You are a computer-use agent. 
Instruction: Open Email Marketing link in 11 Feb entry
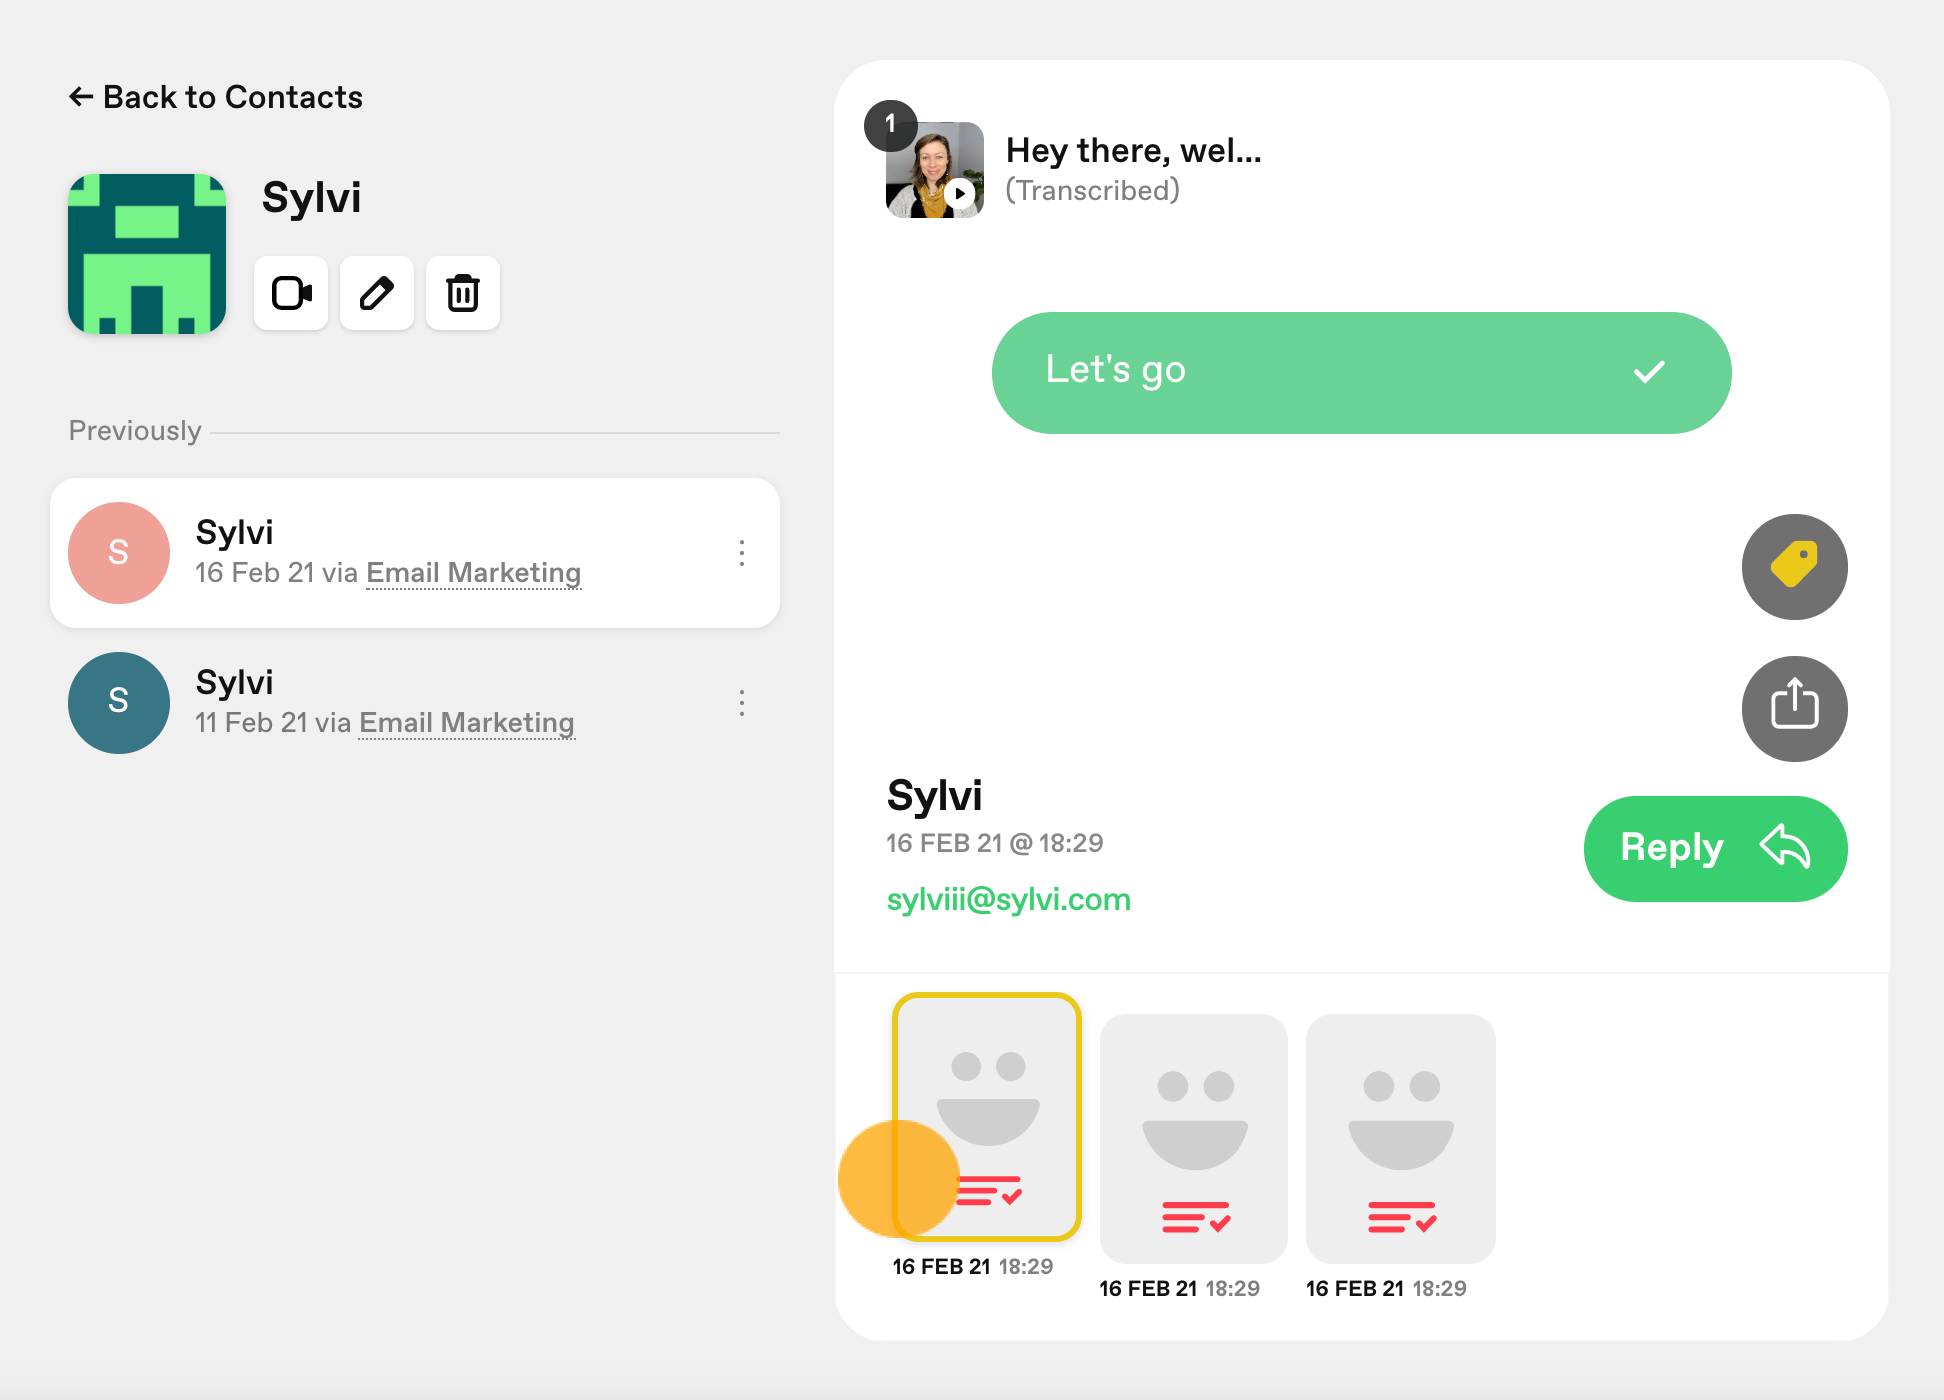pyautogui.click(x=466, y=723)
